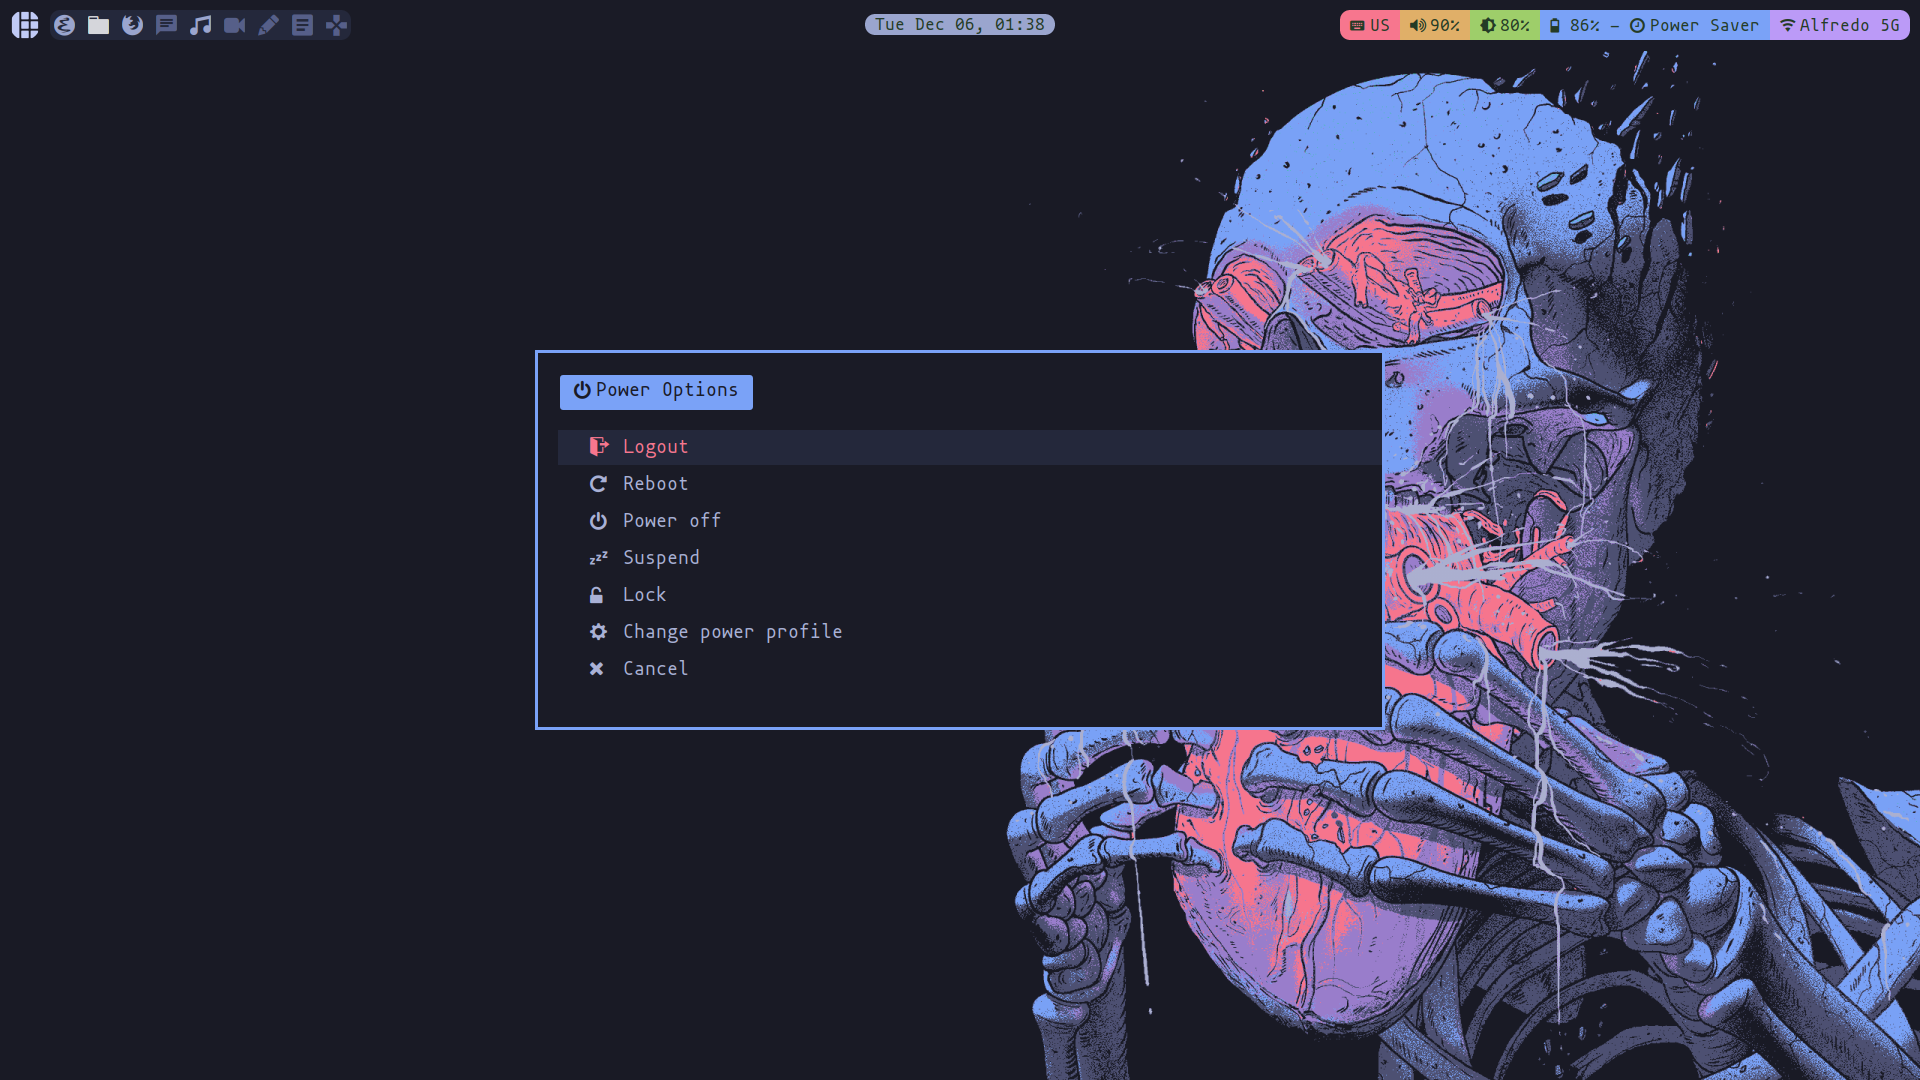
Task: Click the Logout button
Action: (655, 446)
